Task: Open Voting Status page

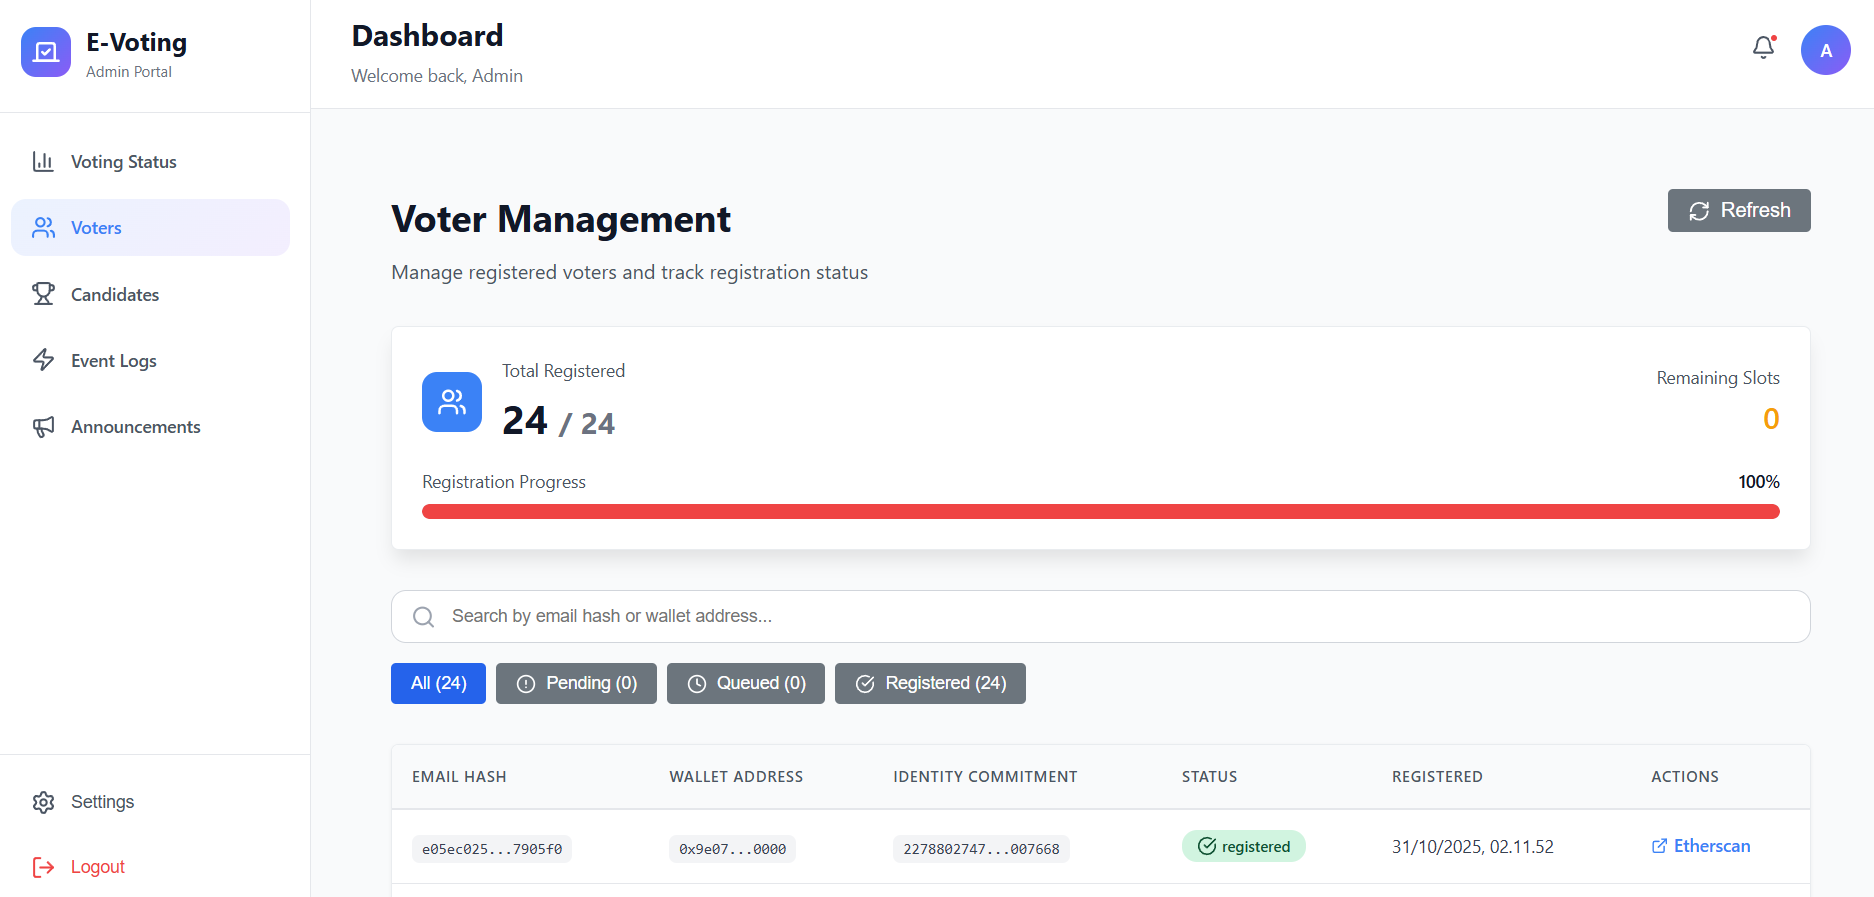Action: click(x=150, y=161)
